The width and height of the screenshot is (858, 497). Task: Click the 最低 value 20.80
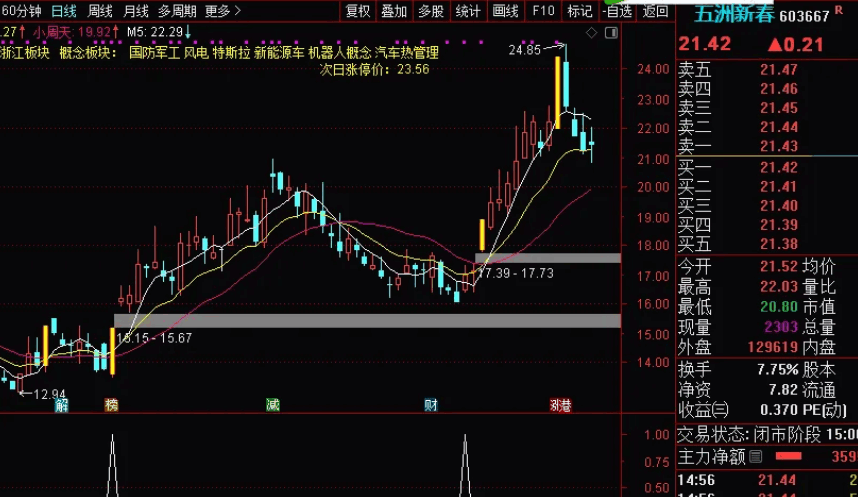click(779, 307)
